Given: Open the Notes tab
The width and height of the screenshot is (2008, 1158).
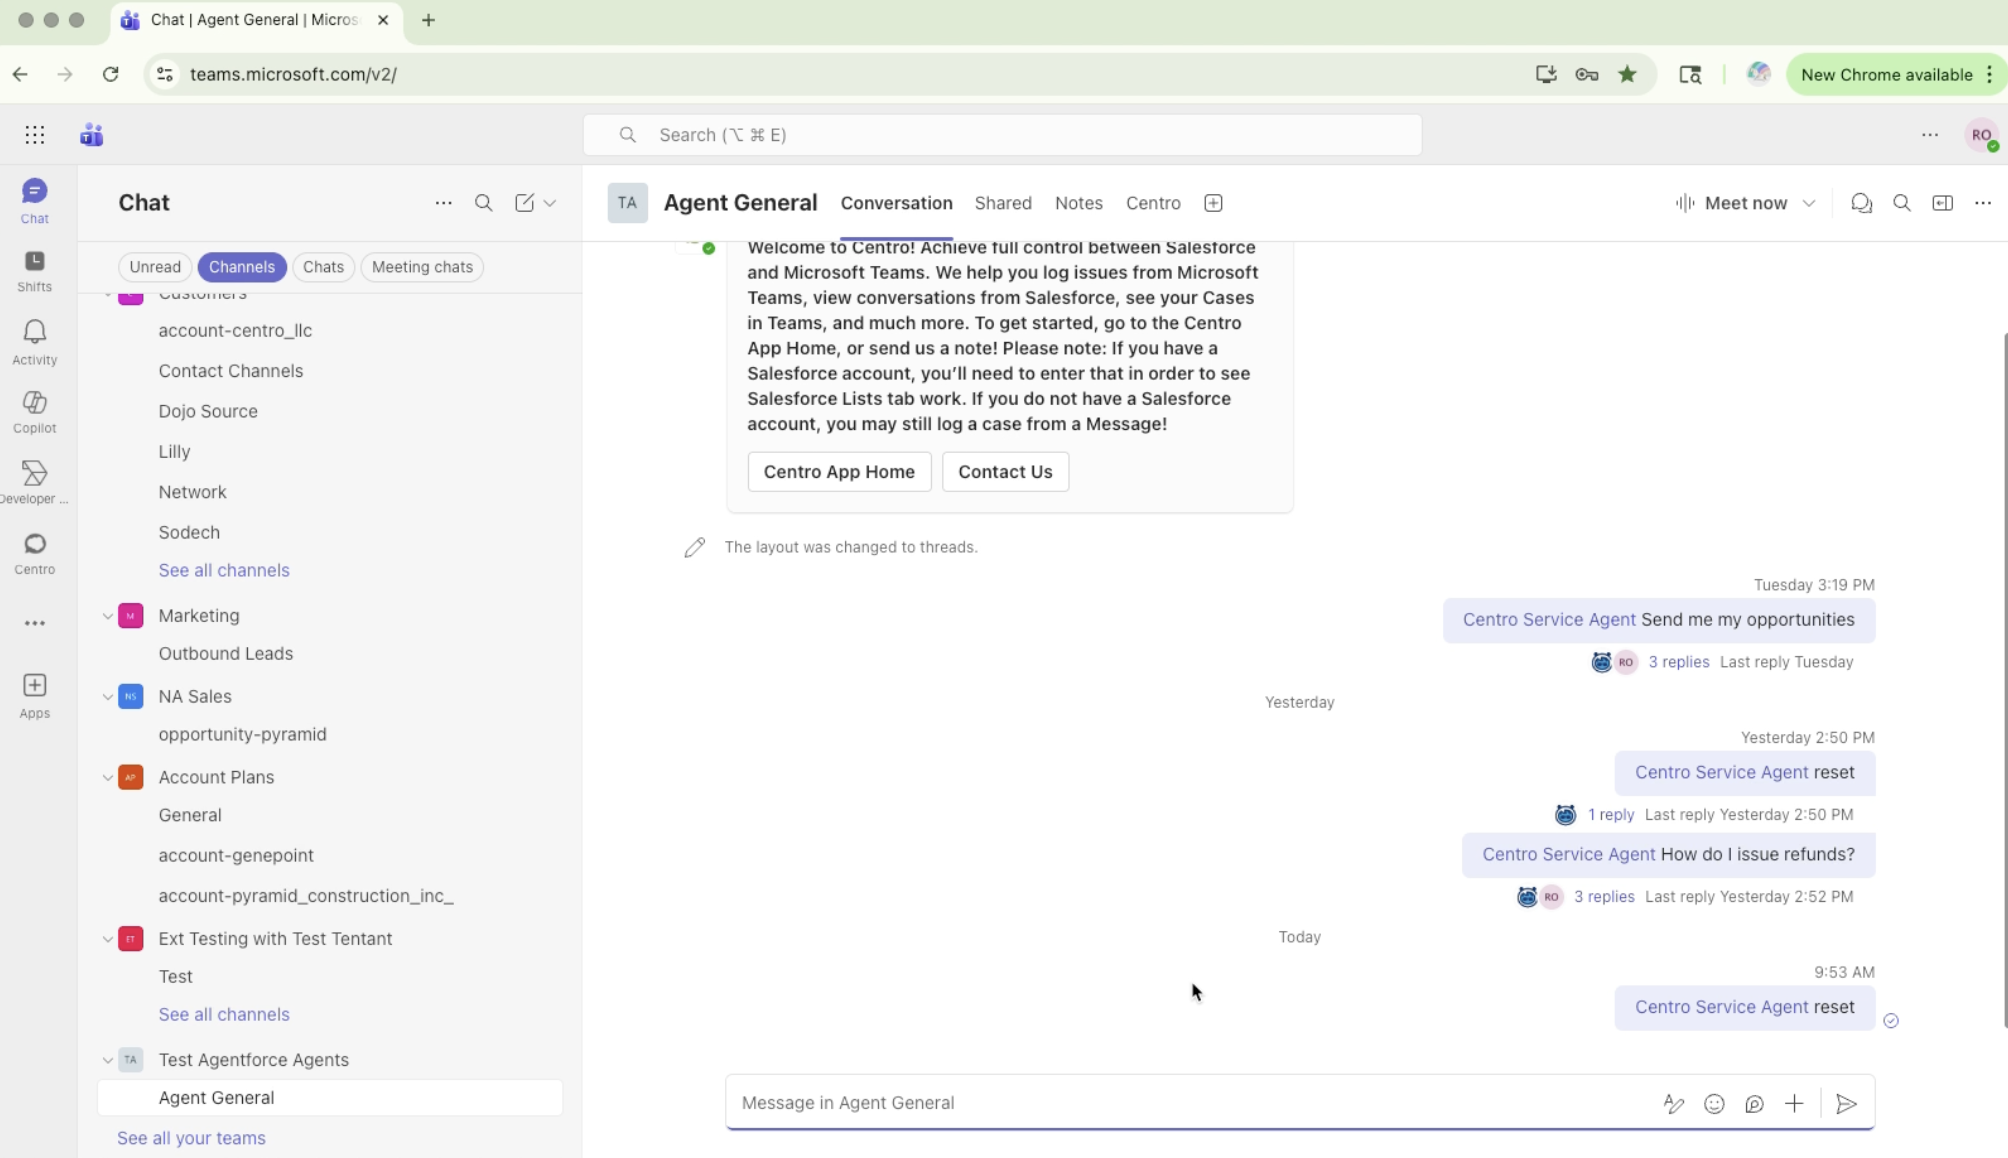Looking at the screenshot, I should pyautogui.click(x=1078, y=203).
